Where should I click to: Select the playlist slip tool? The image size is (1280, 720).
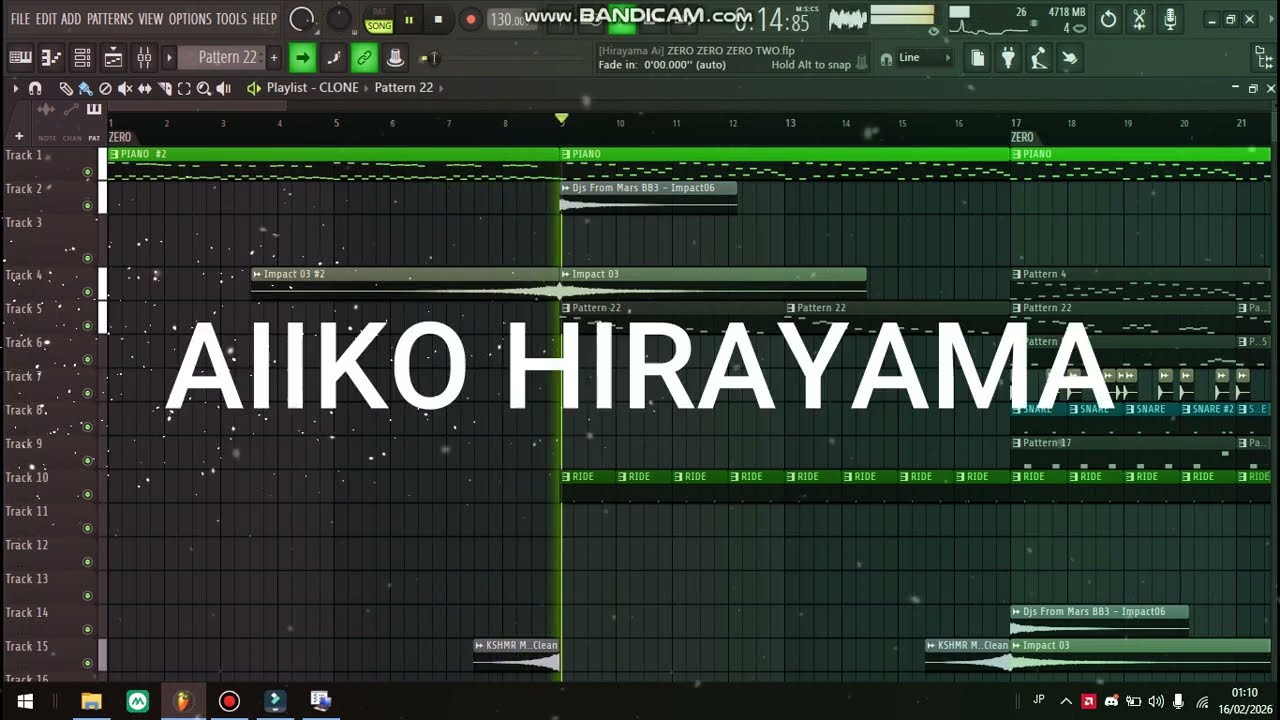[x=145, y=88]
